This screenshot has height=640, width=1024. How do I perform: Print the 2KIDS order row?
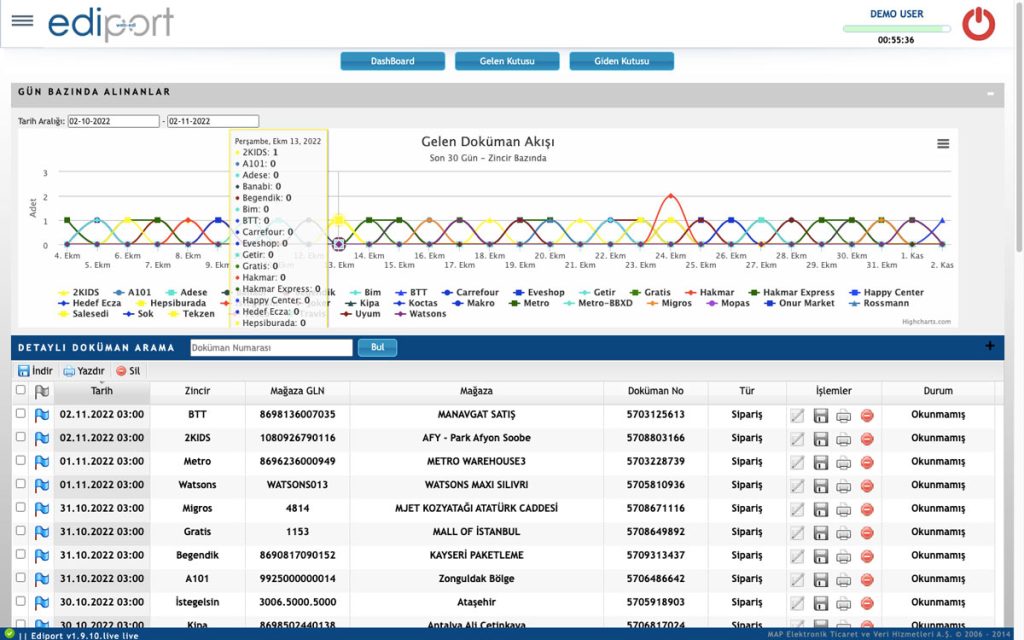(844, 439)
